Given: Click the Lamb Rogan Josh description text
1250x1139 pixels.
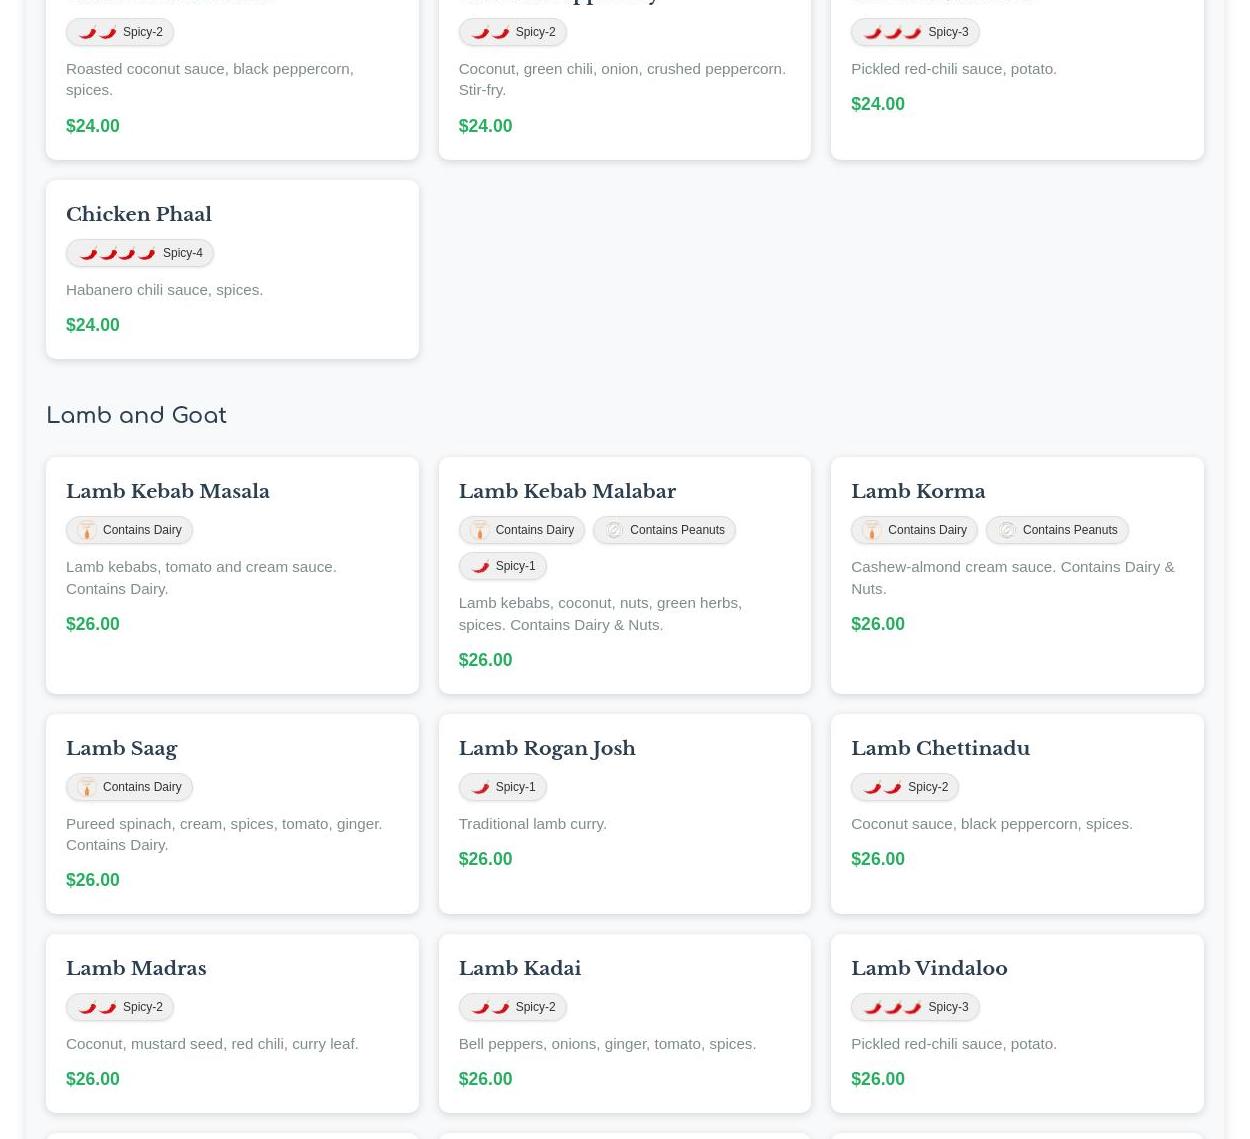Looking at the screenshot, I should [x=532, y=823].
